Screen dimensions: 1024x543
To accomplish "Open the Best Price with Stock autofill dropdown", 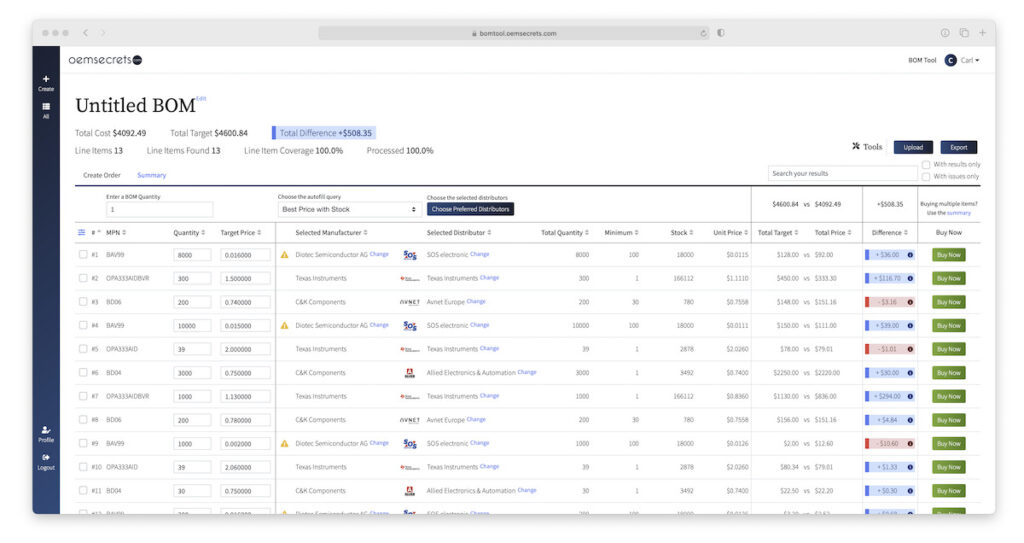I will (348, 210).
